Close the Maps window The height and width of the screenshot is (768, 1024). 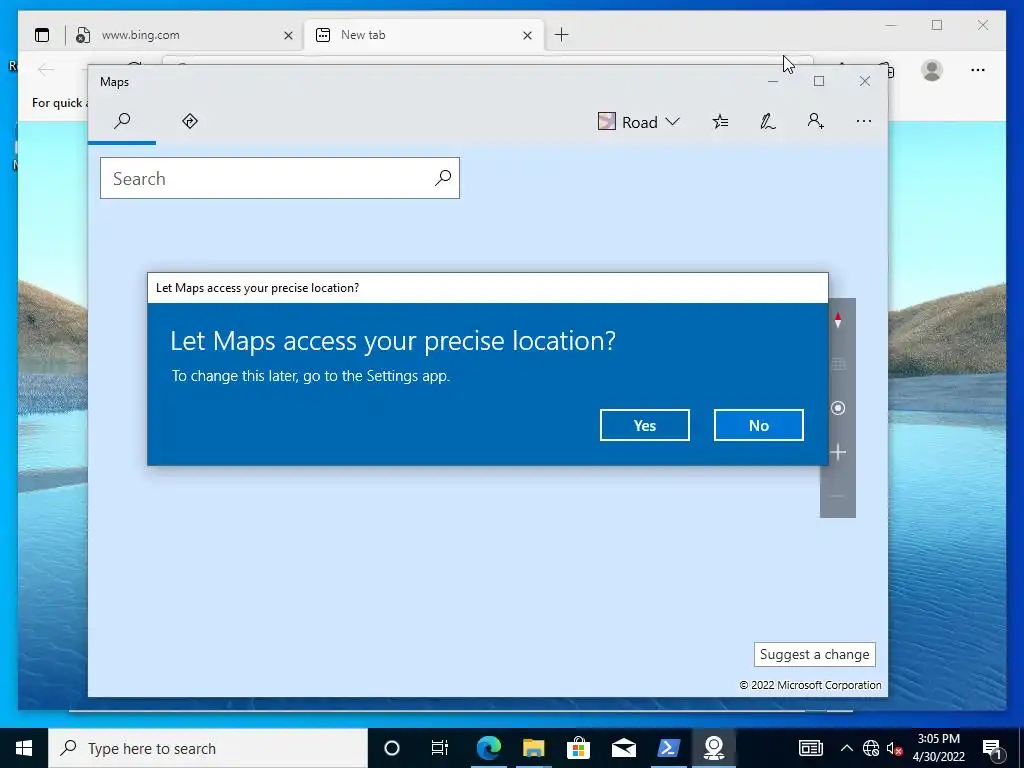865,81
